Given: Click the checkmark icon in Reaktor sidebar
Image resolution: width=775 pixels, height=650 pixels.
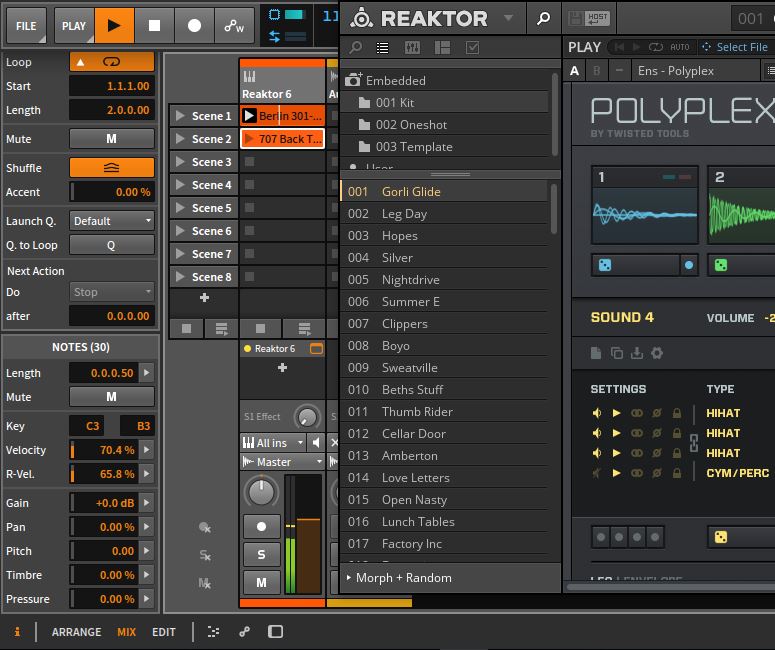Looking at the screenshot, I should [x=472, y=47].
